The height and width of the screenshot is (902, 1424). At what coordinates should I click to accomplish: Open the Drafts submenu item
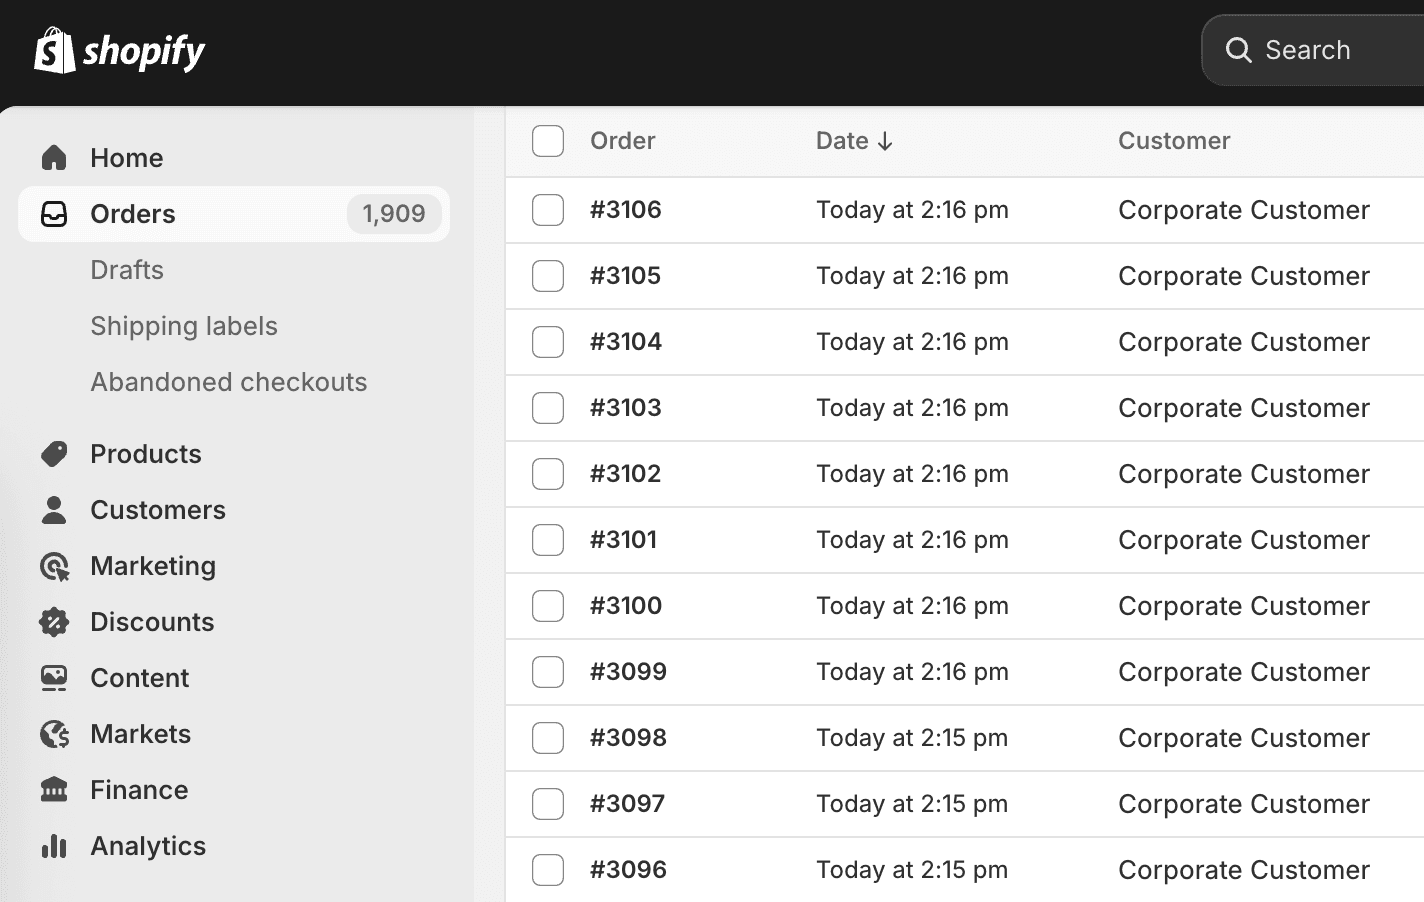tap(127, 270)
